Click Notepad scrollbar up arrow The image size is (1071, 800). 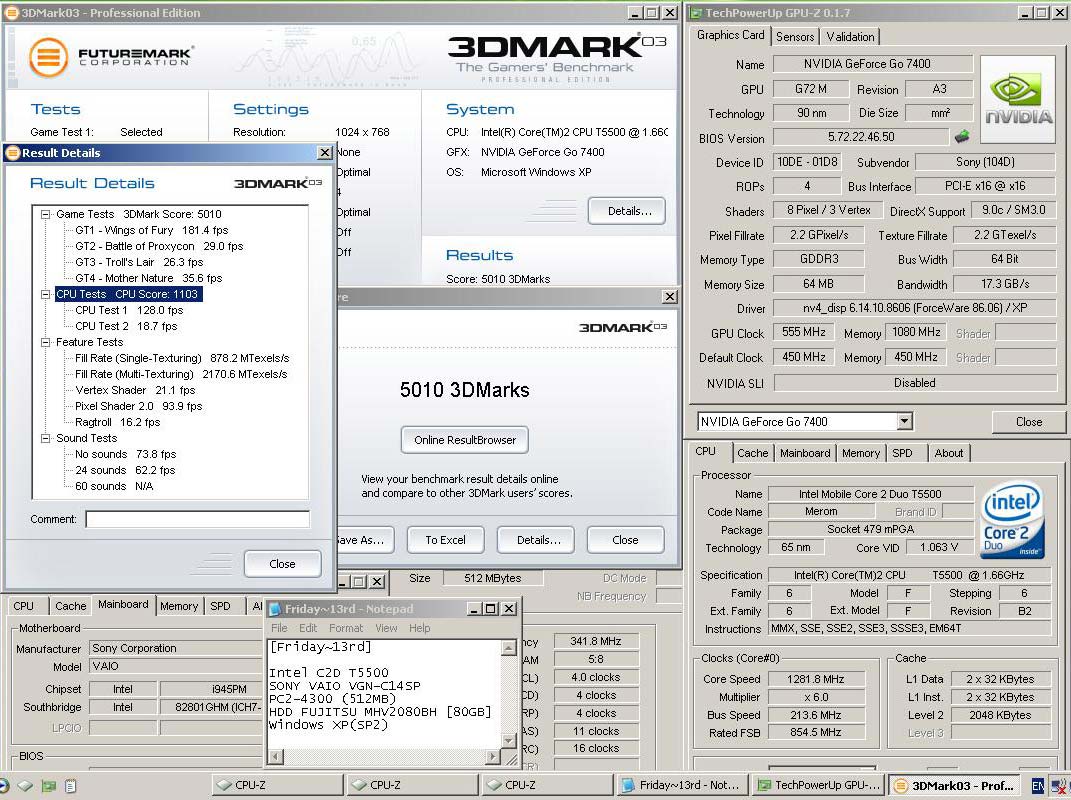[x=508, y=648]
